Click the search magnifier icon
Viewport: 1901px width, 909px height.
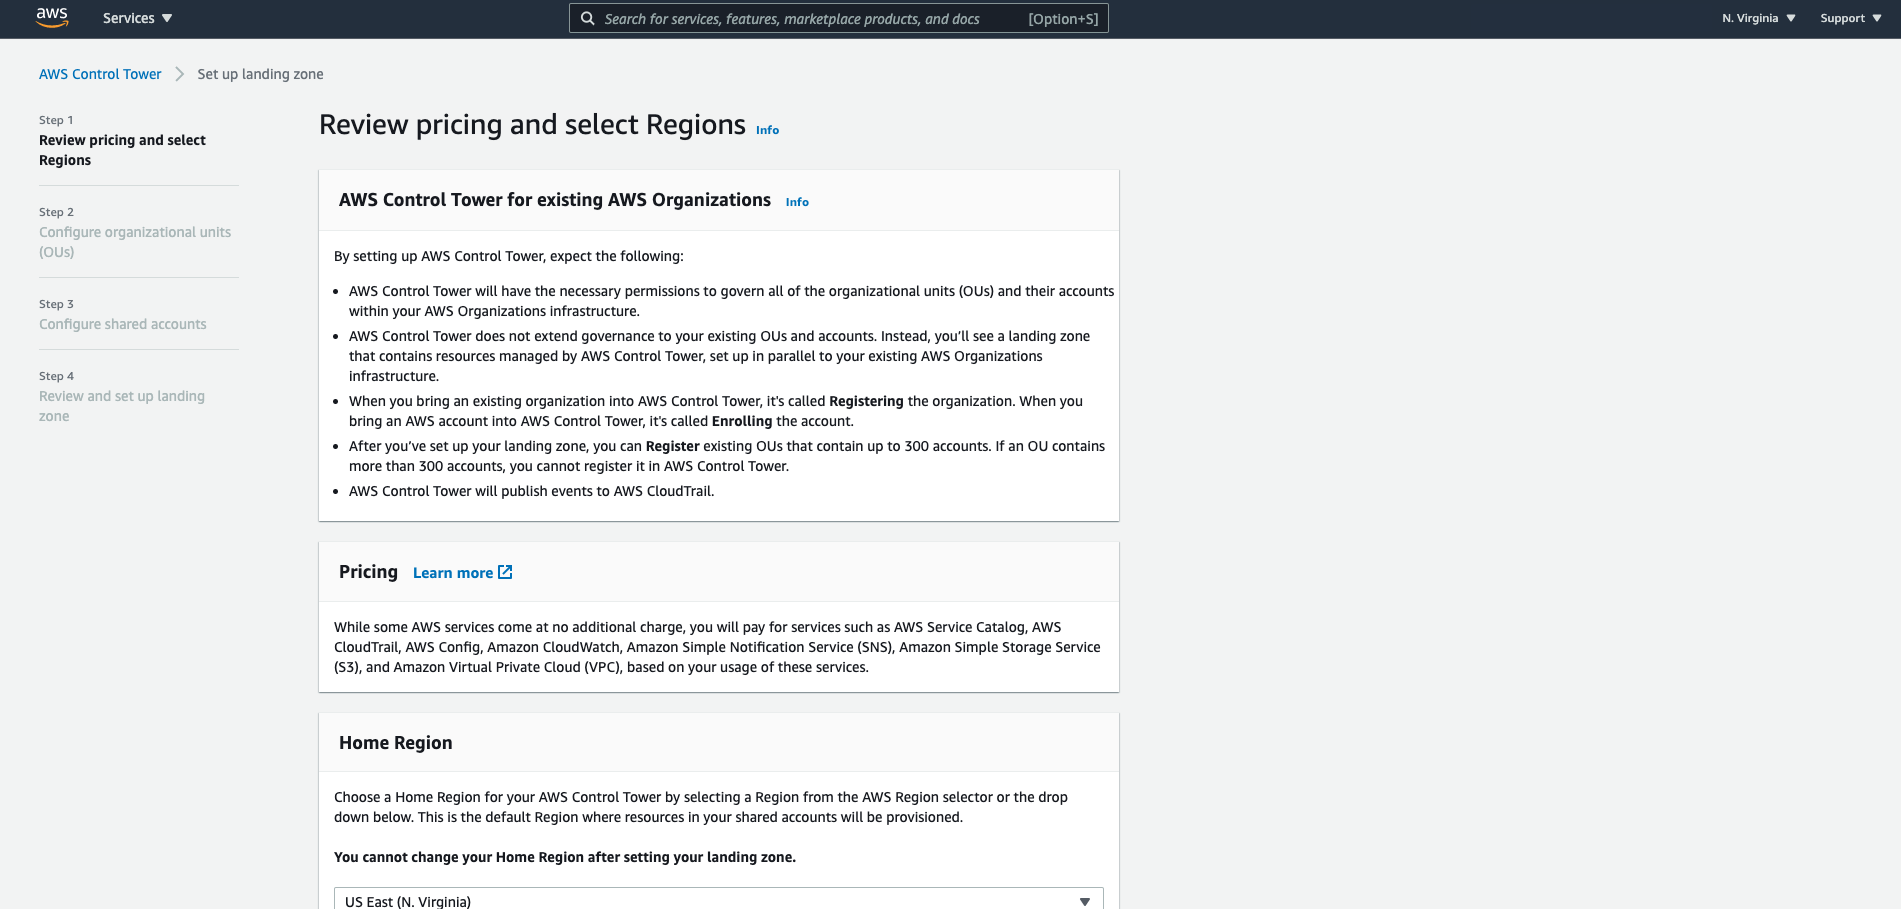(588, 18)
